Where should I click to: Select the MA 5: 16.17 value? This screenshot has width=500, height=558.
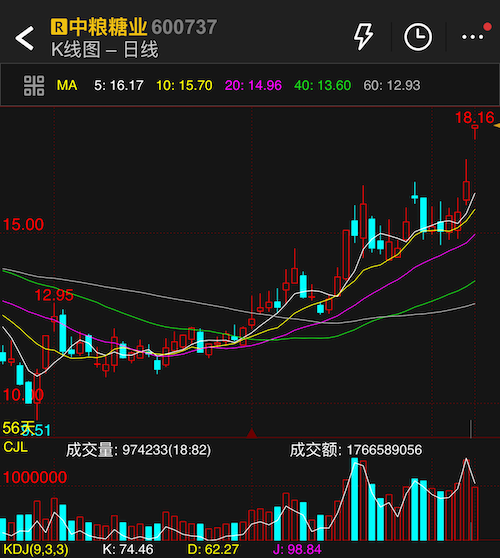[119, 85]
